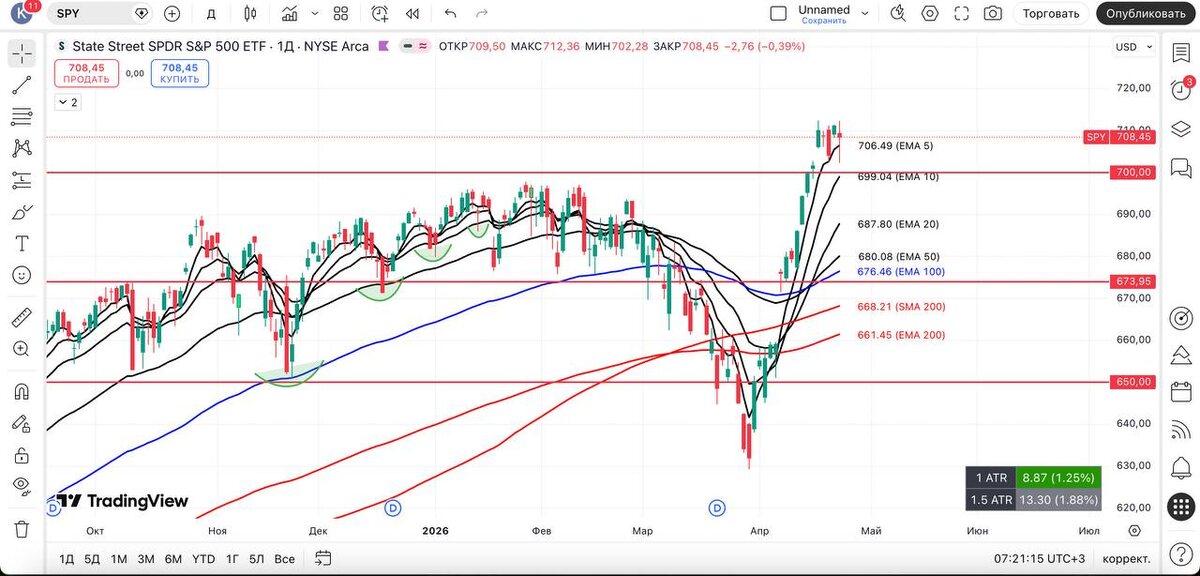Select the 1Г date range
The width and height of the screenshot is (1200, 576).
point(232,558)
